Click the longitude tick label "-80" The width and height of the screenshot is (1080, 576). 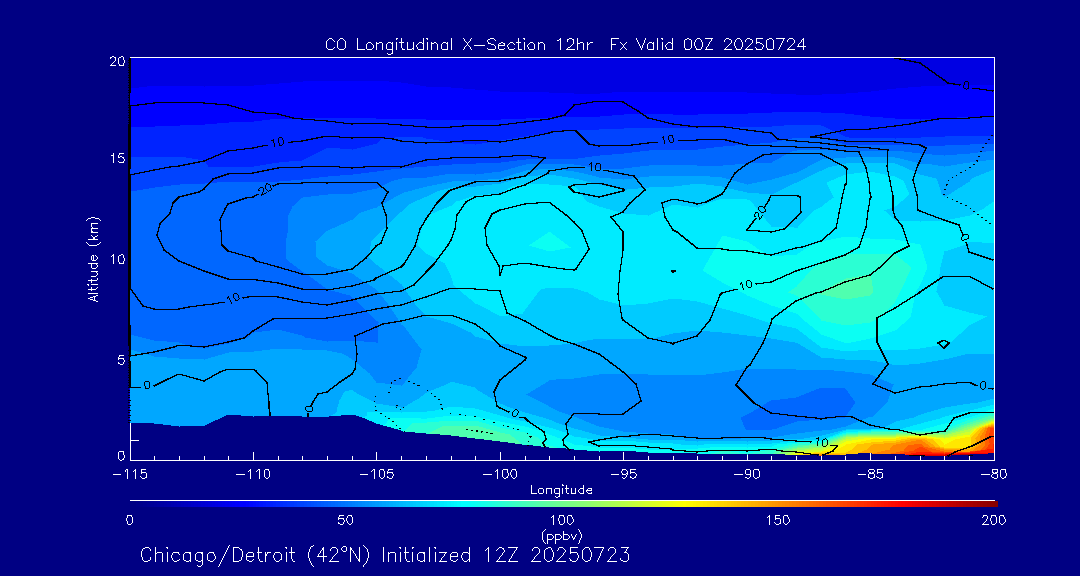[993, 475]
